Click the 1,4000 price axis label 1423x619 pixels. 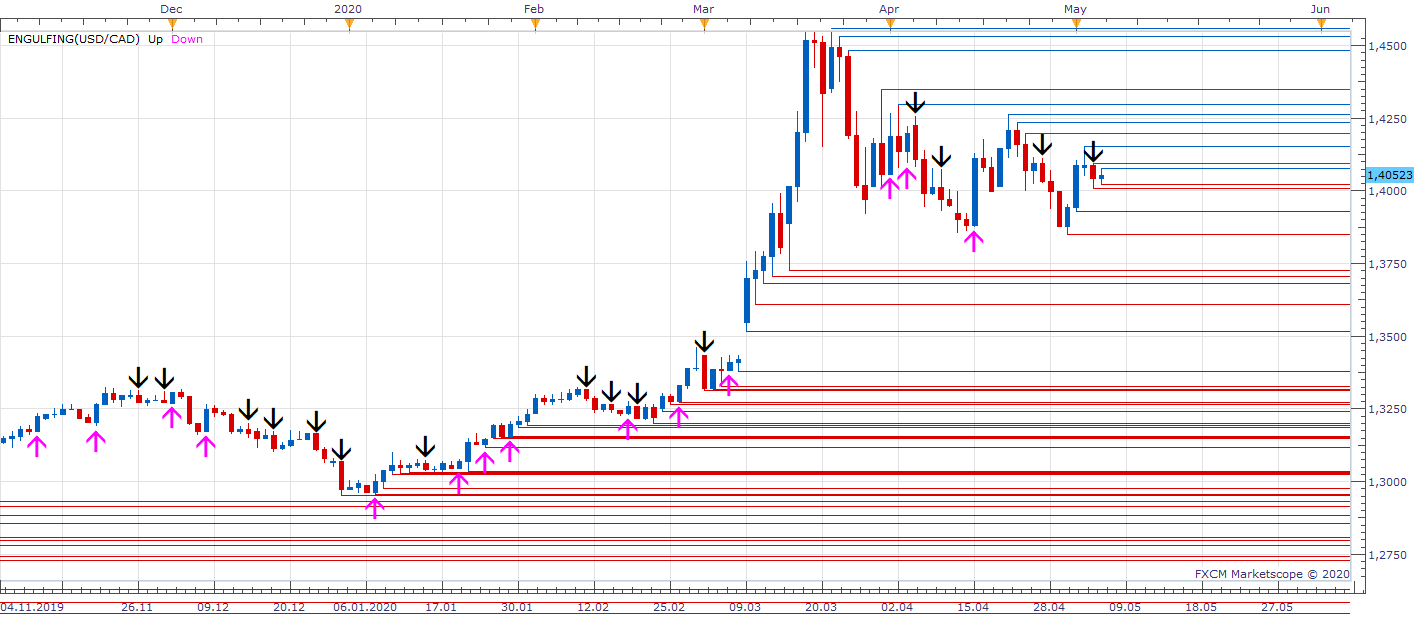1389,191
